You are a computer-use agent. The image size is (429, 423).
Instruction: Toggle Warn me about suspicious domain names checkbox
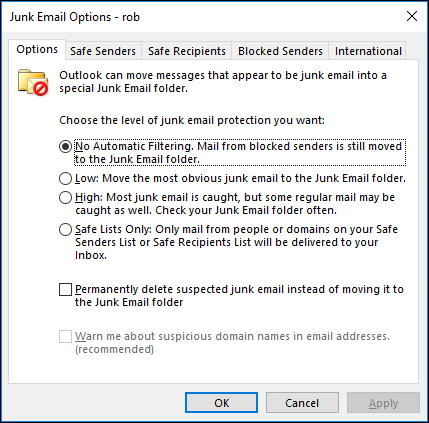[65, 336]
